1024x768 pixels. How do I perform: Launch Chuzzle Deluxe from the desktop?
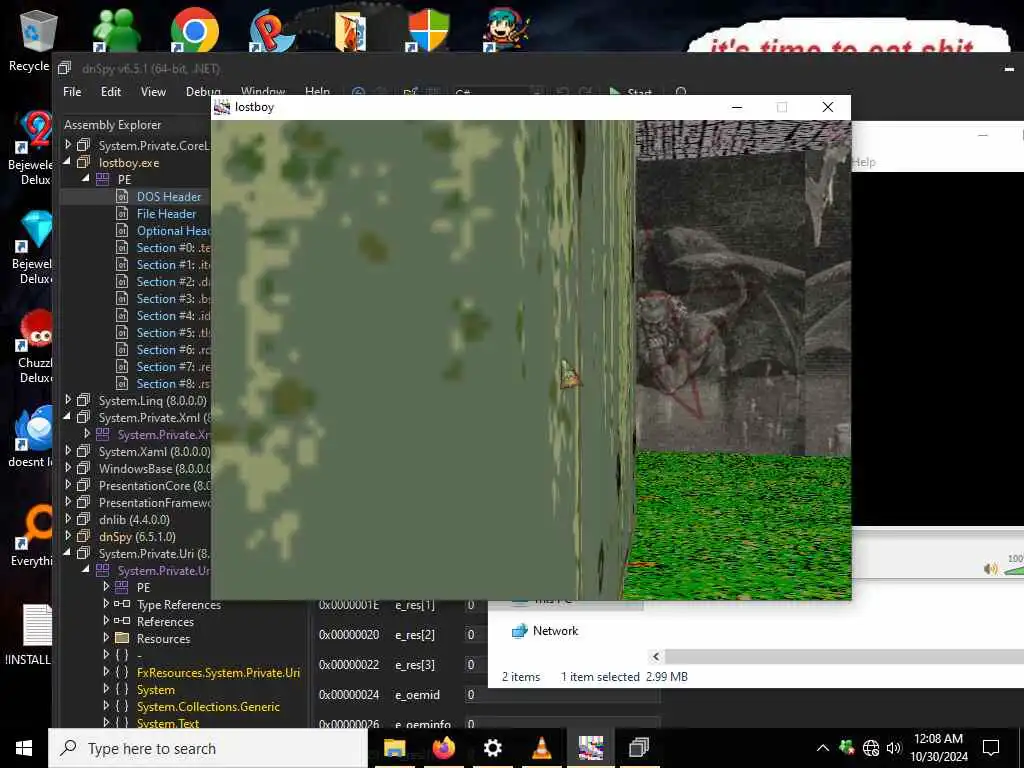35,346
